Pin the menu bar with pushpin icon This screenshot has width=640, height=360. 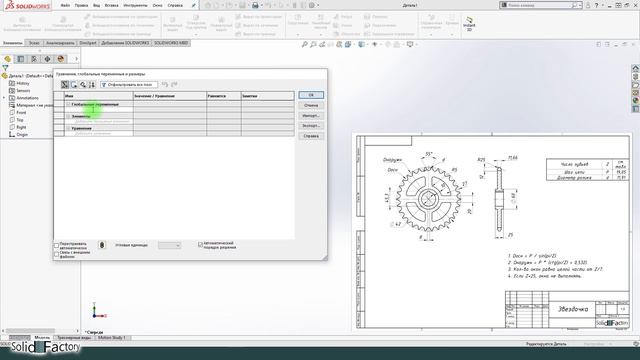coord(194,6)
